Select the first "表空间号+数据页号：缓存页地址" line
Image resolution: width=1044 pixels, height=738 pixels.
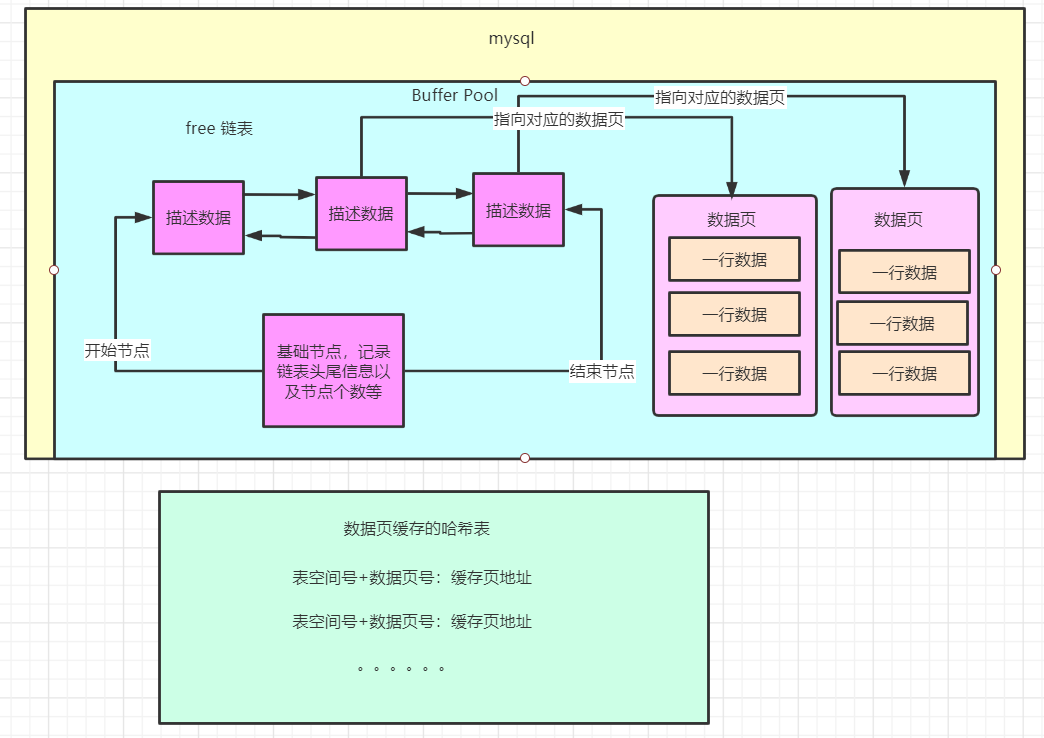(x=412, y=577)
